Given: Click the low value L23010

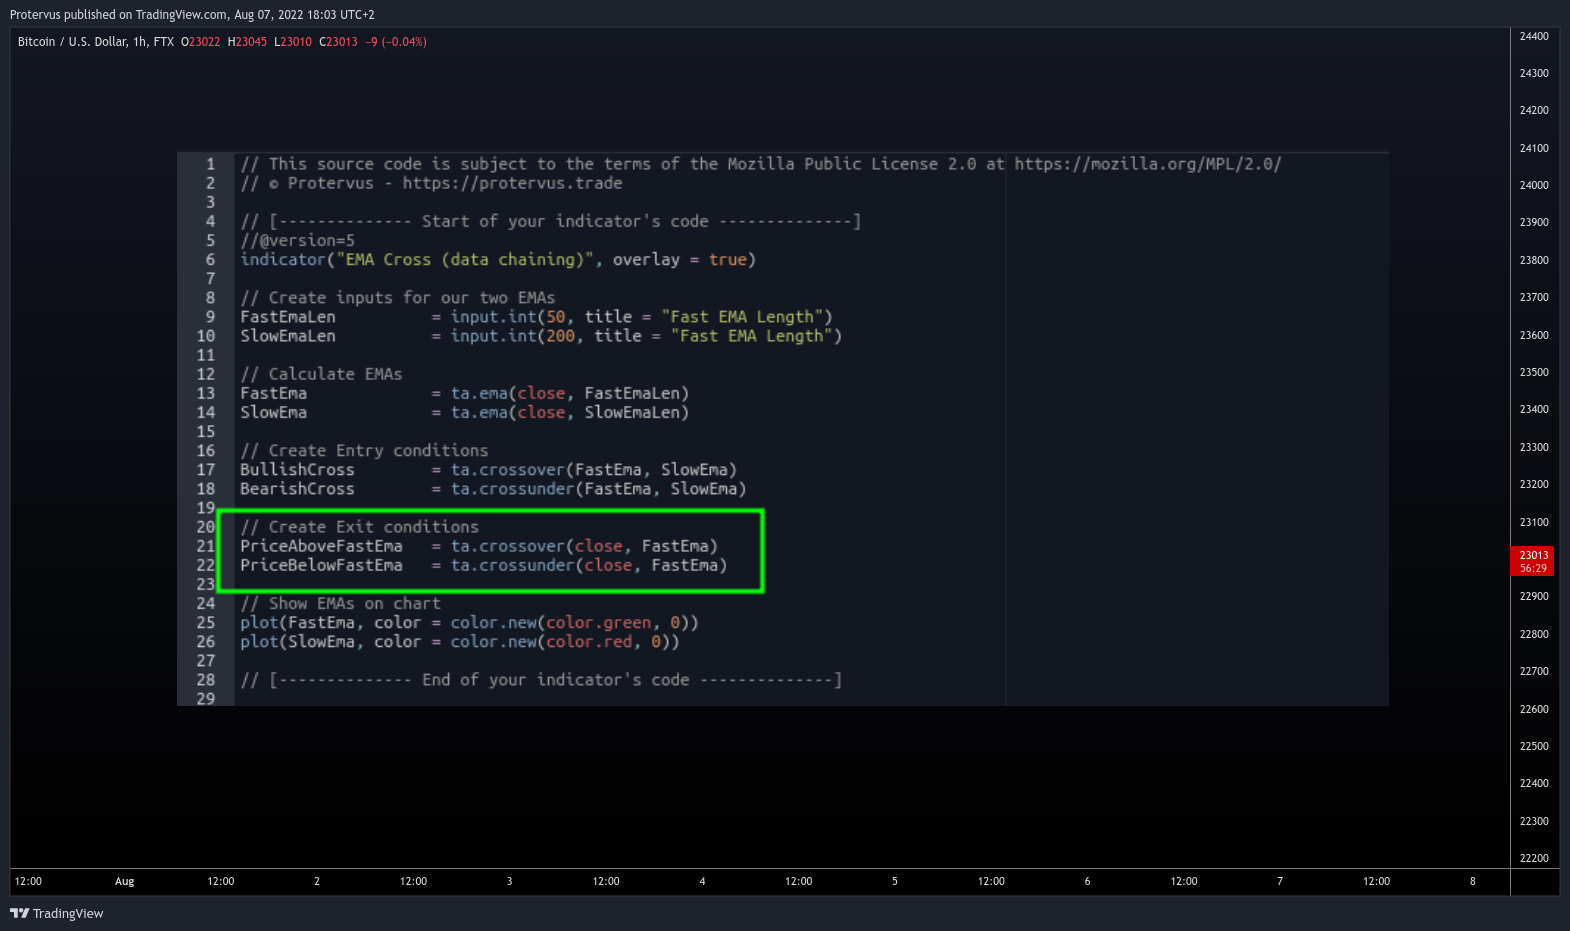Looking at the screenshot, I should pyautogui.click(x=293, y=42).
